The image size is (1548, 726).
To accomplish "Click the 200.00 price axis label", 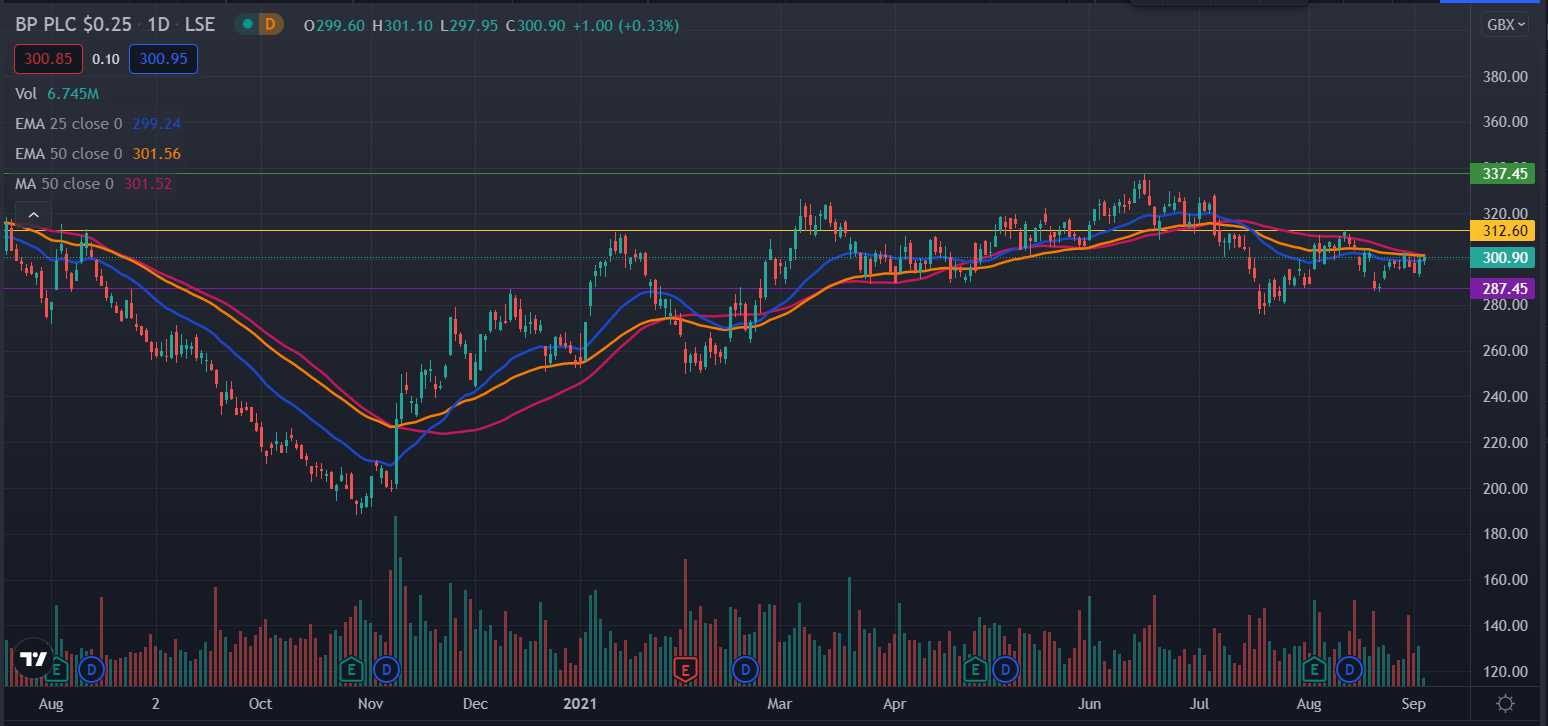I will click(1506, 488).
